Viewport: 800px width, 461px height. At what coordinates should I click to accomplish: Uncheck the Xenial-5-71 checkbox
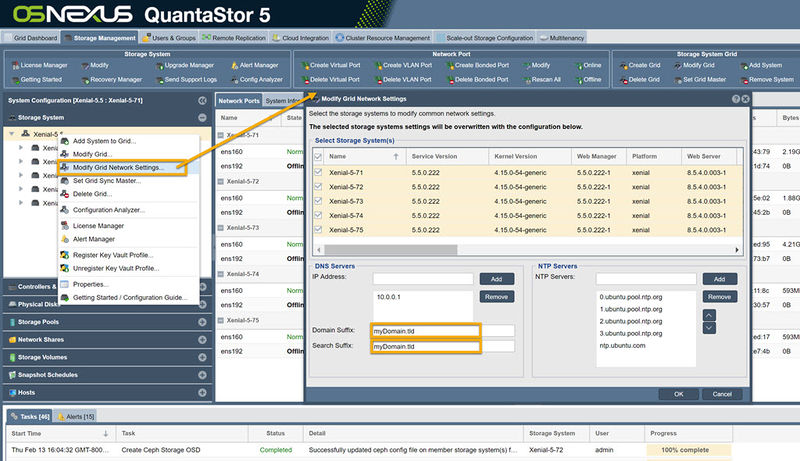[318, 172]
